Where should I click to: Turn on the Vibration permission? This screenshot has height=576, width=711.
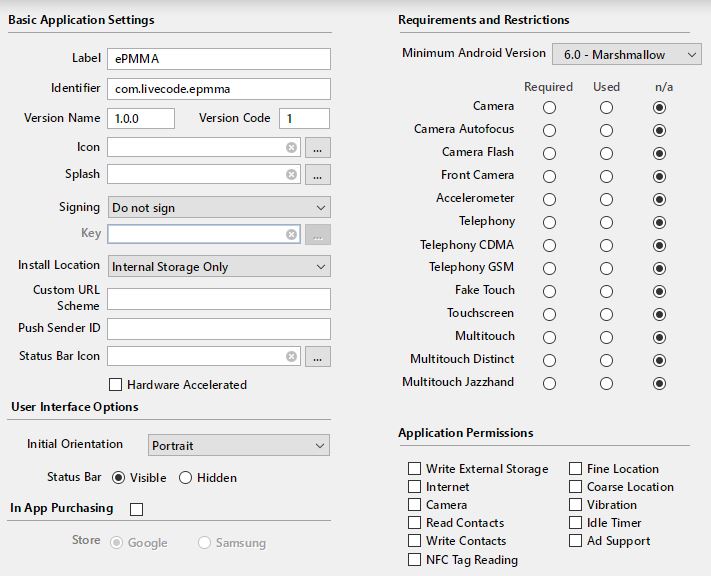pyautogui.click(x=576, y=505)
